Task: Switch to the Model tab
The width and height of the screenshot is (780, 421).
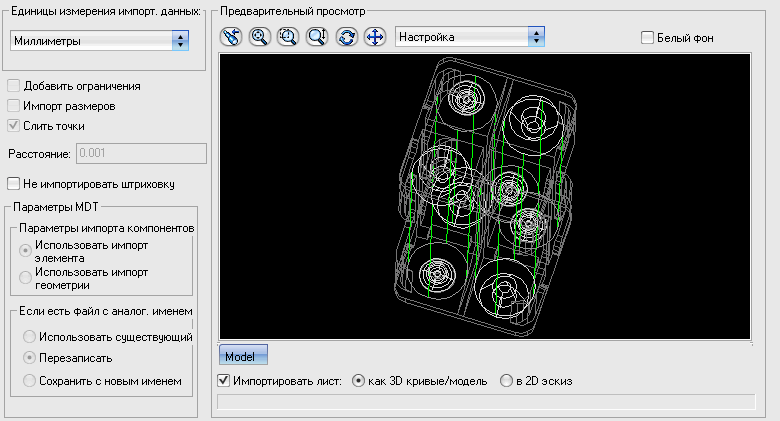Action: [242, 356]
